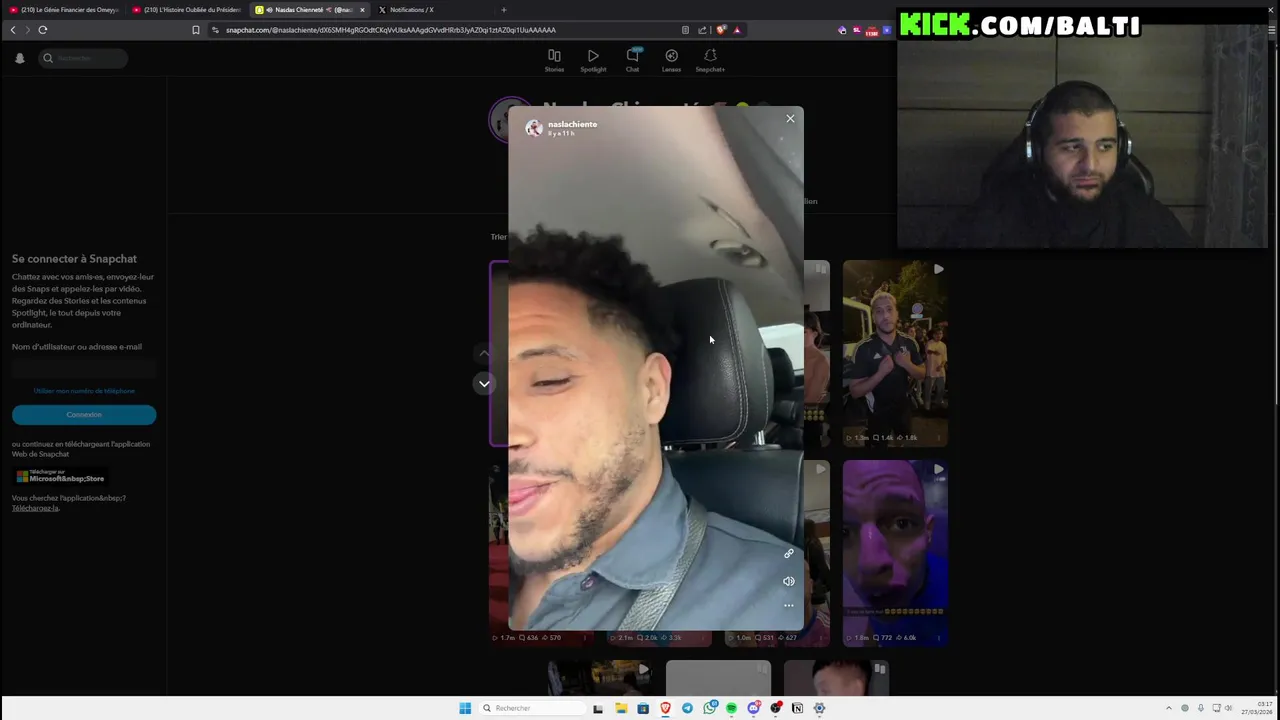
Task: Click the Connexion button
Action: pyautogui.click(x=84, y=415)
